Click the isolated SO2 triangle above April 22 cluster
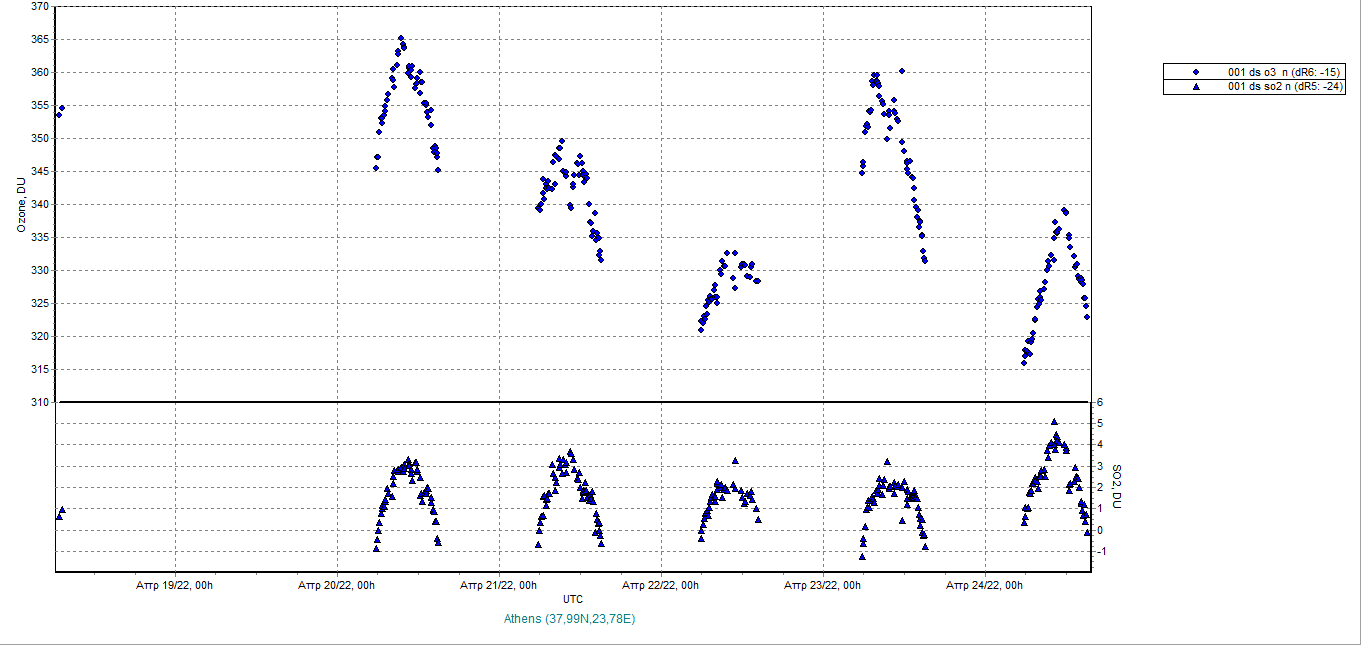The width and height of the screenshot is (1361, 645). [x=735, y=461]
